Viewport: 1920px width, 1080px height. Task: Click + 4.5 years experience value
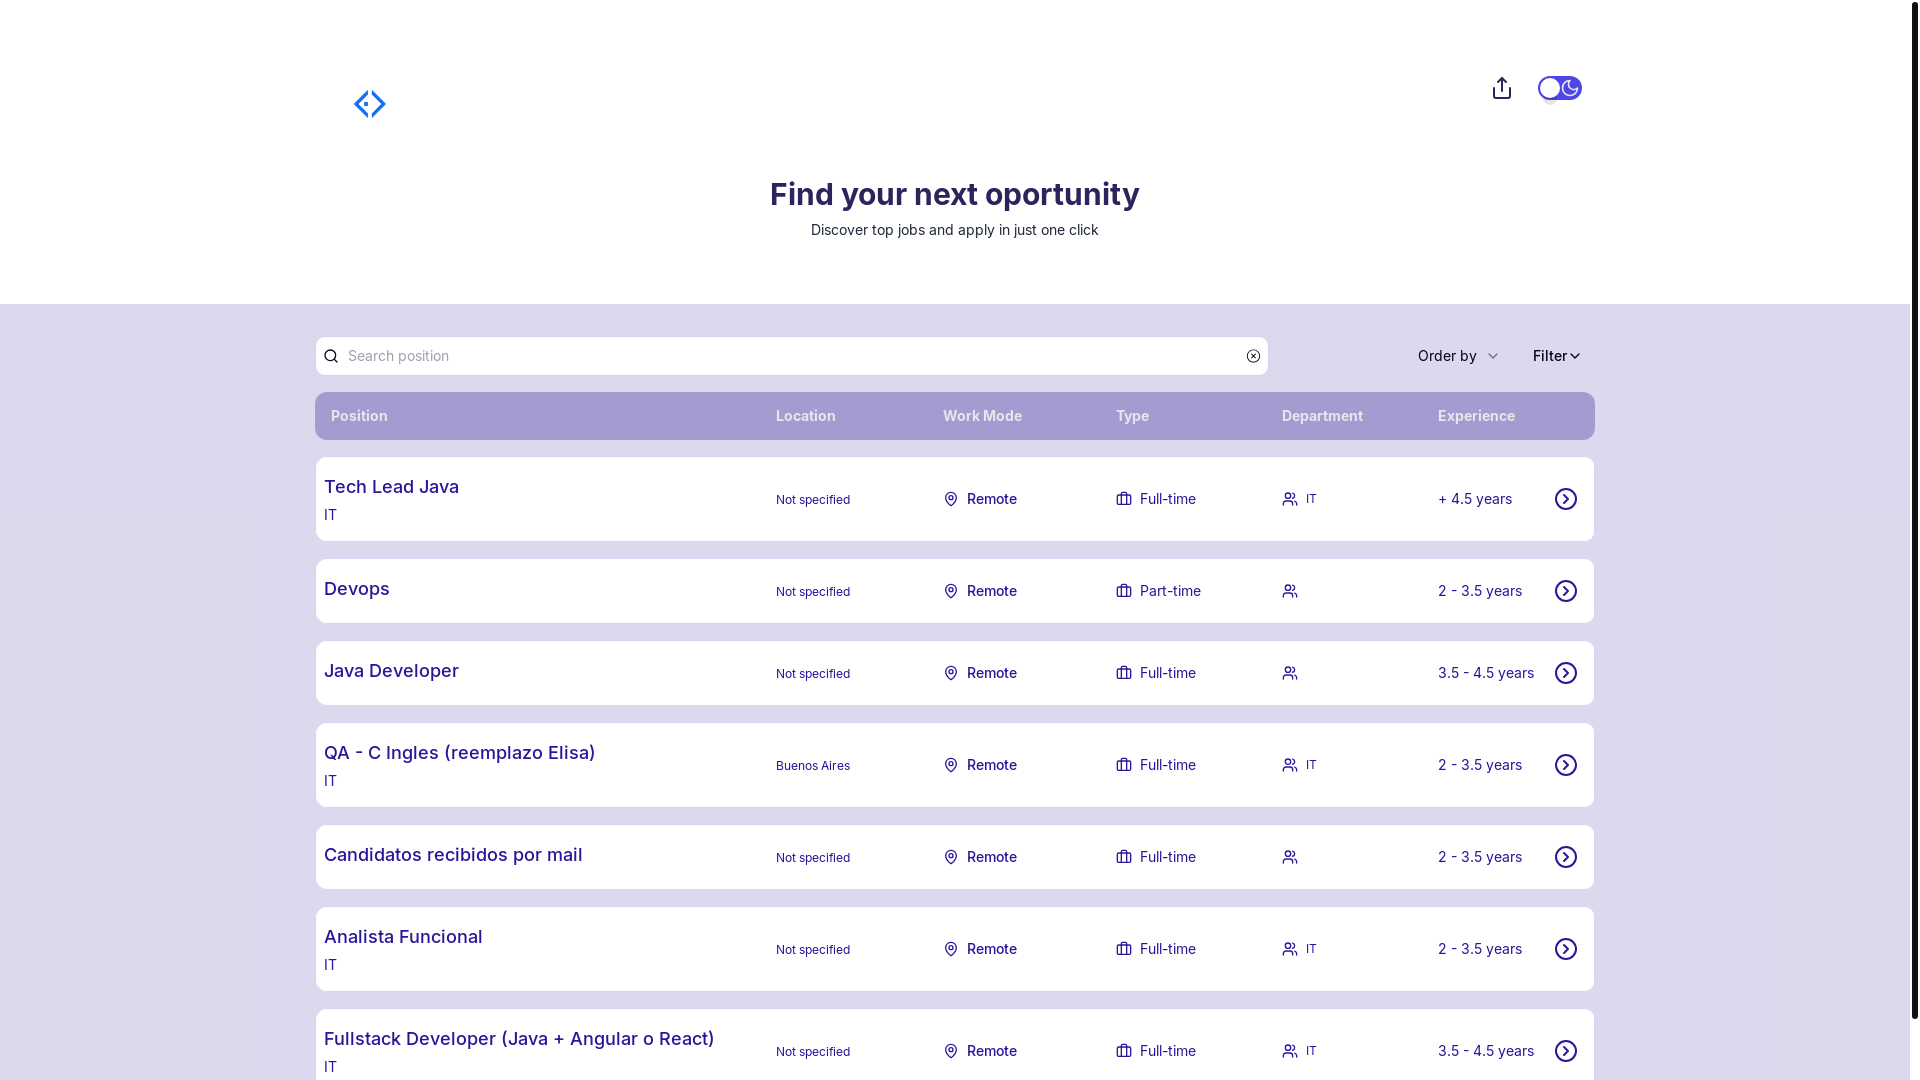[x=1475, y=499]
